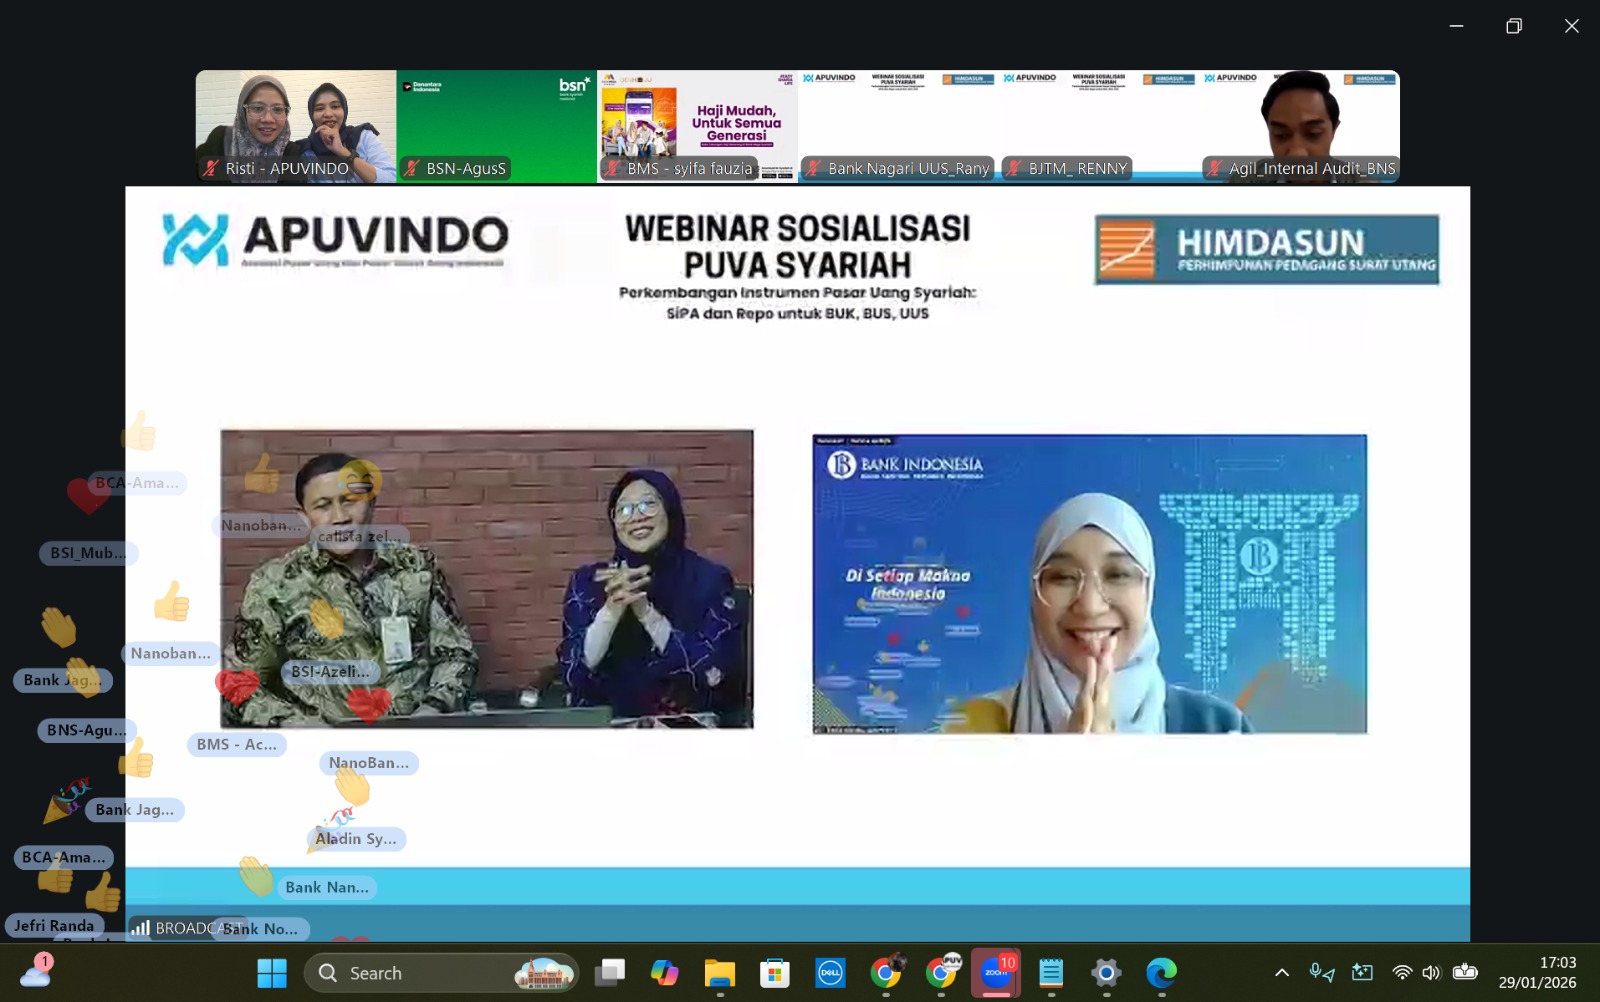Launch Microsoft Store from the taskbar
The height and width of the screenshot is (1002, 1600).
pyautogui.click(x=774, y=973)
